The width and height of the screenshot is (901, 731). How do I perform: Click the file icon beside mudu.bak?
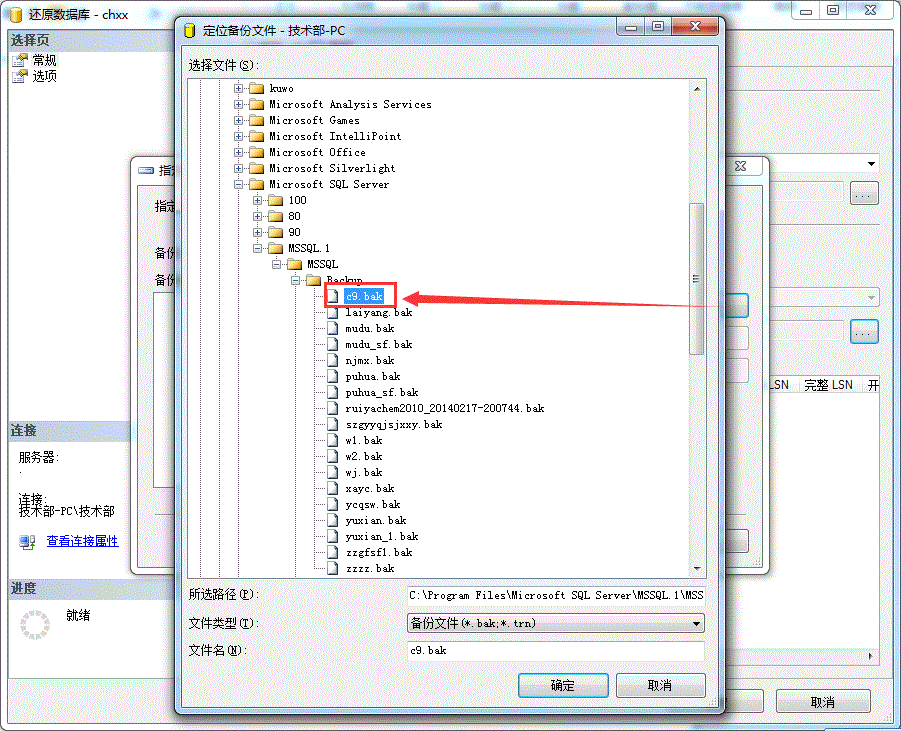[x=334, y=328]
